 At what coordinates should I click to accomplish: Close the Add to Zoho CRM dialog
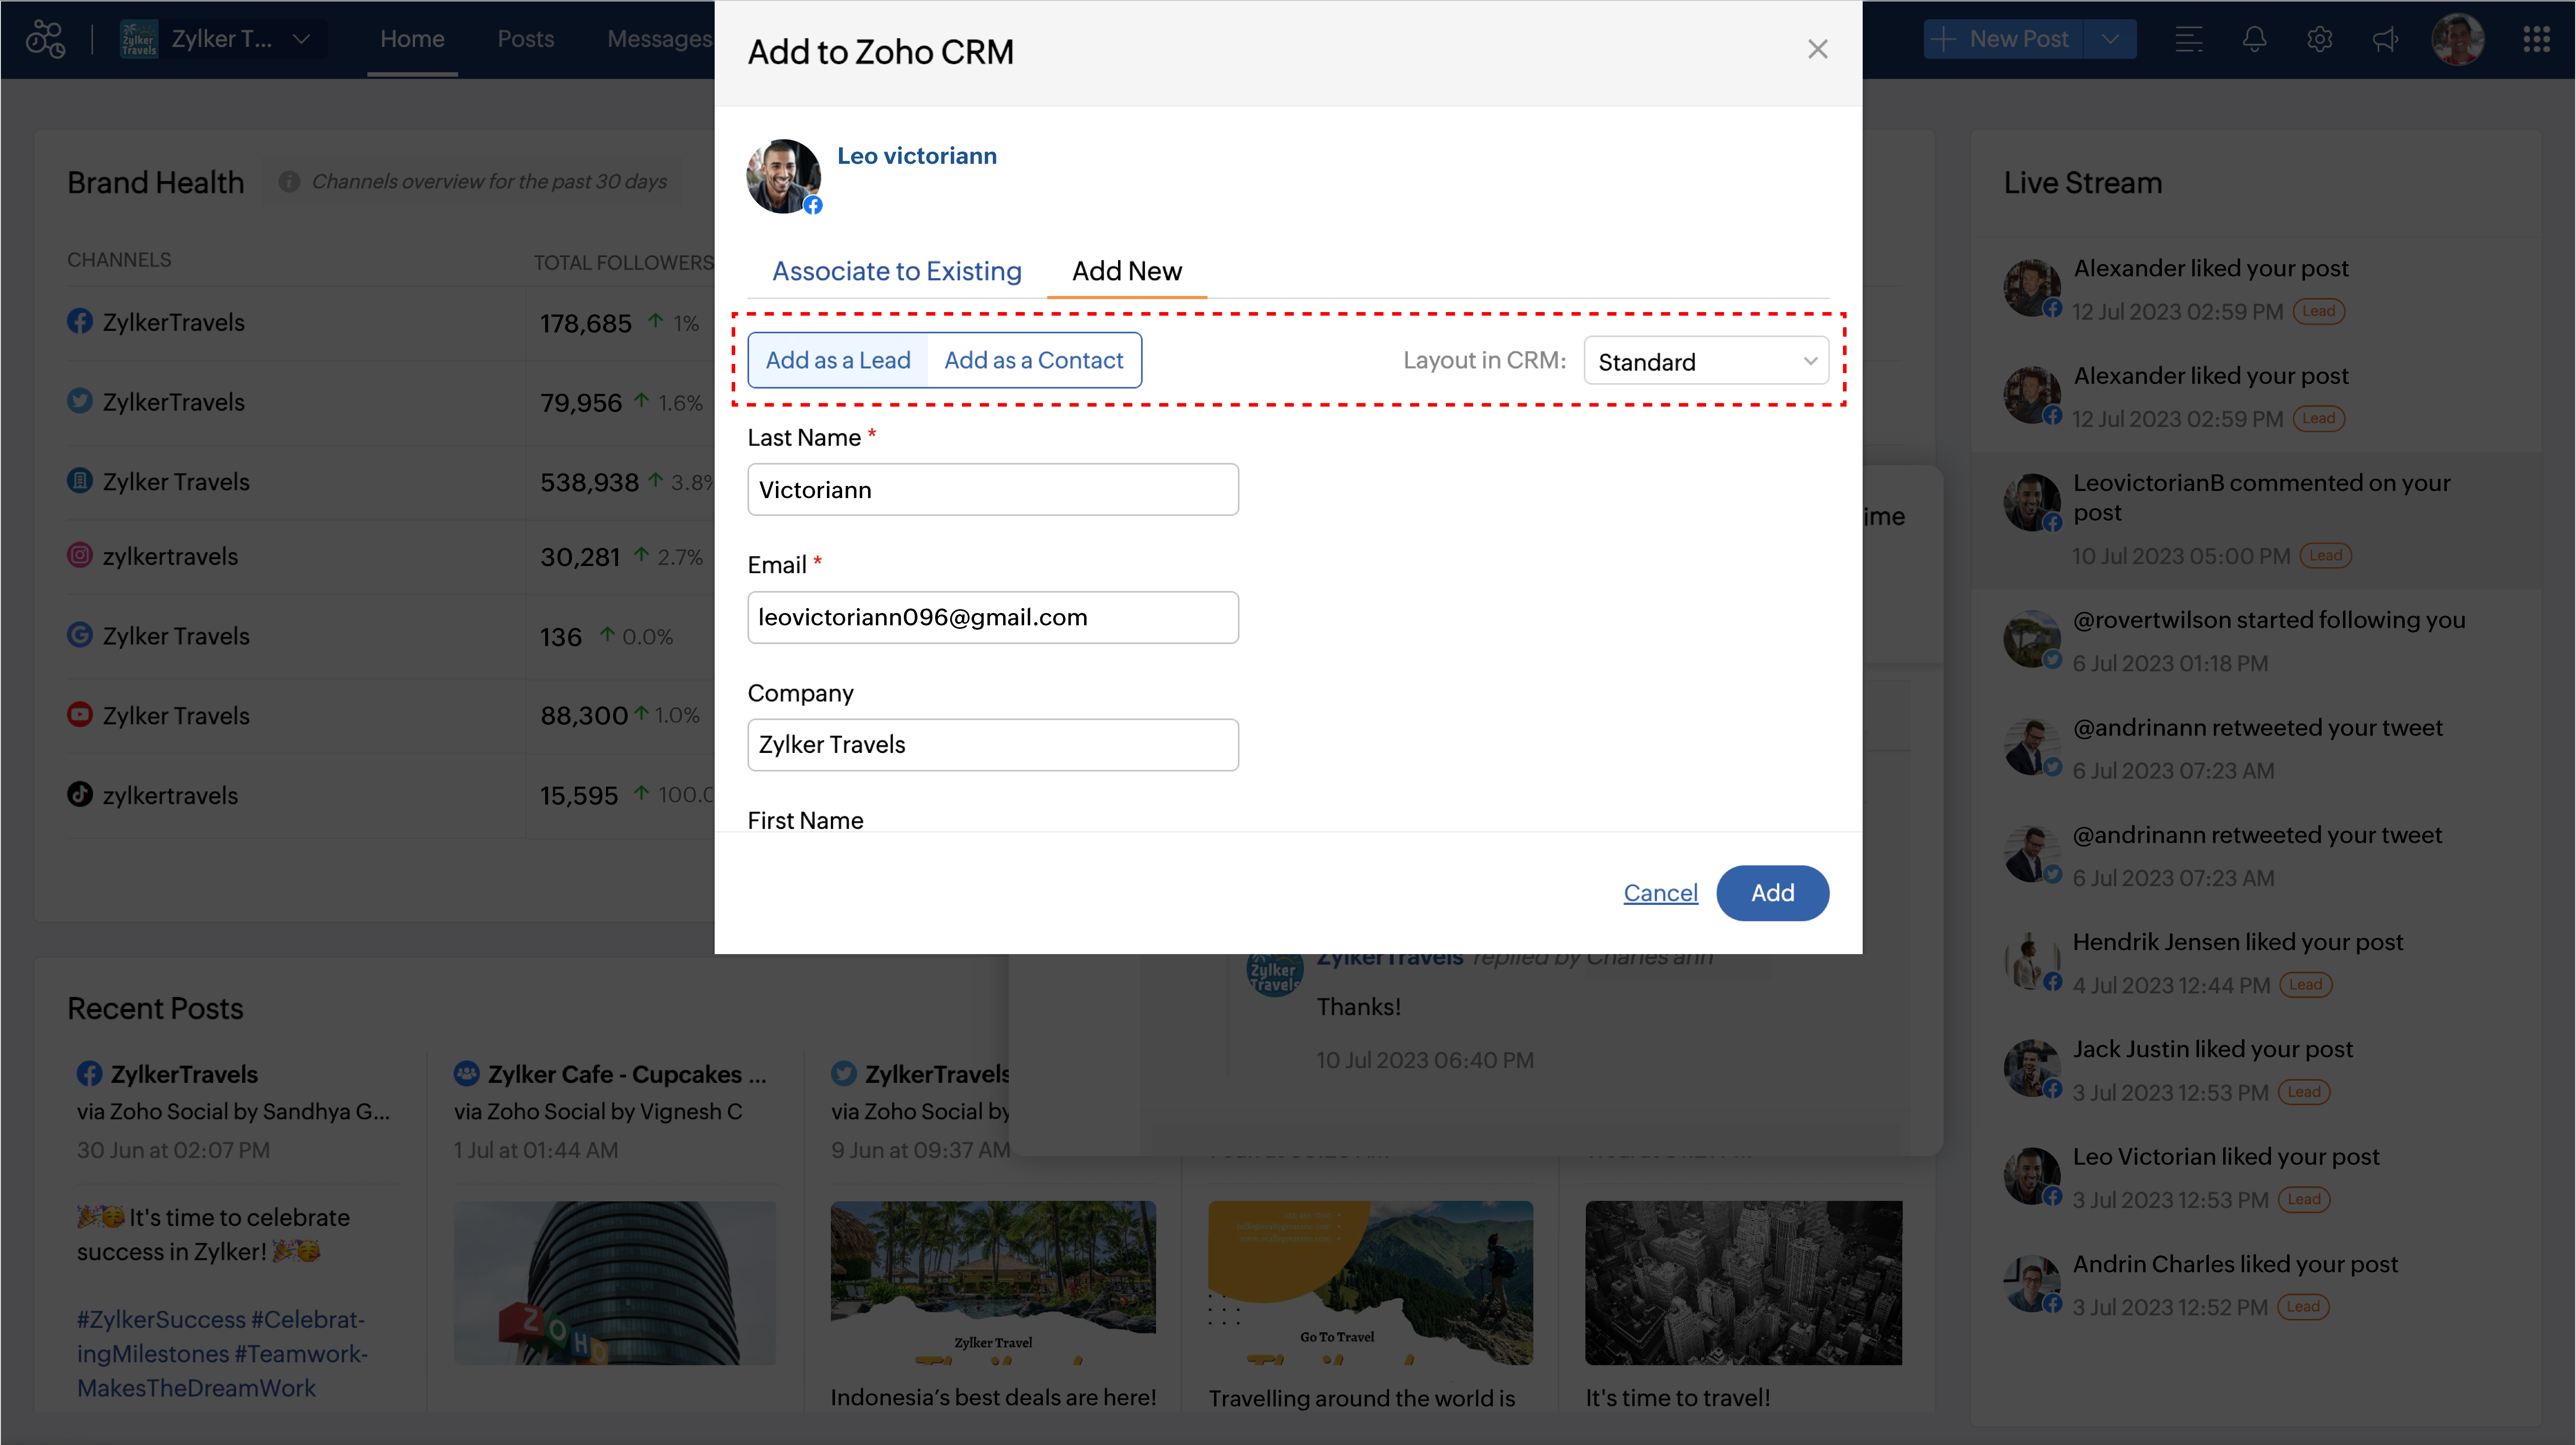[1817, 49]
